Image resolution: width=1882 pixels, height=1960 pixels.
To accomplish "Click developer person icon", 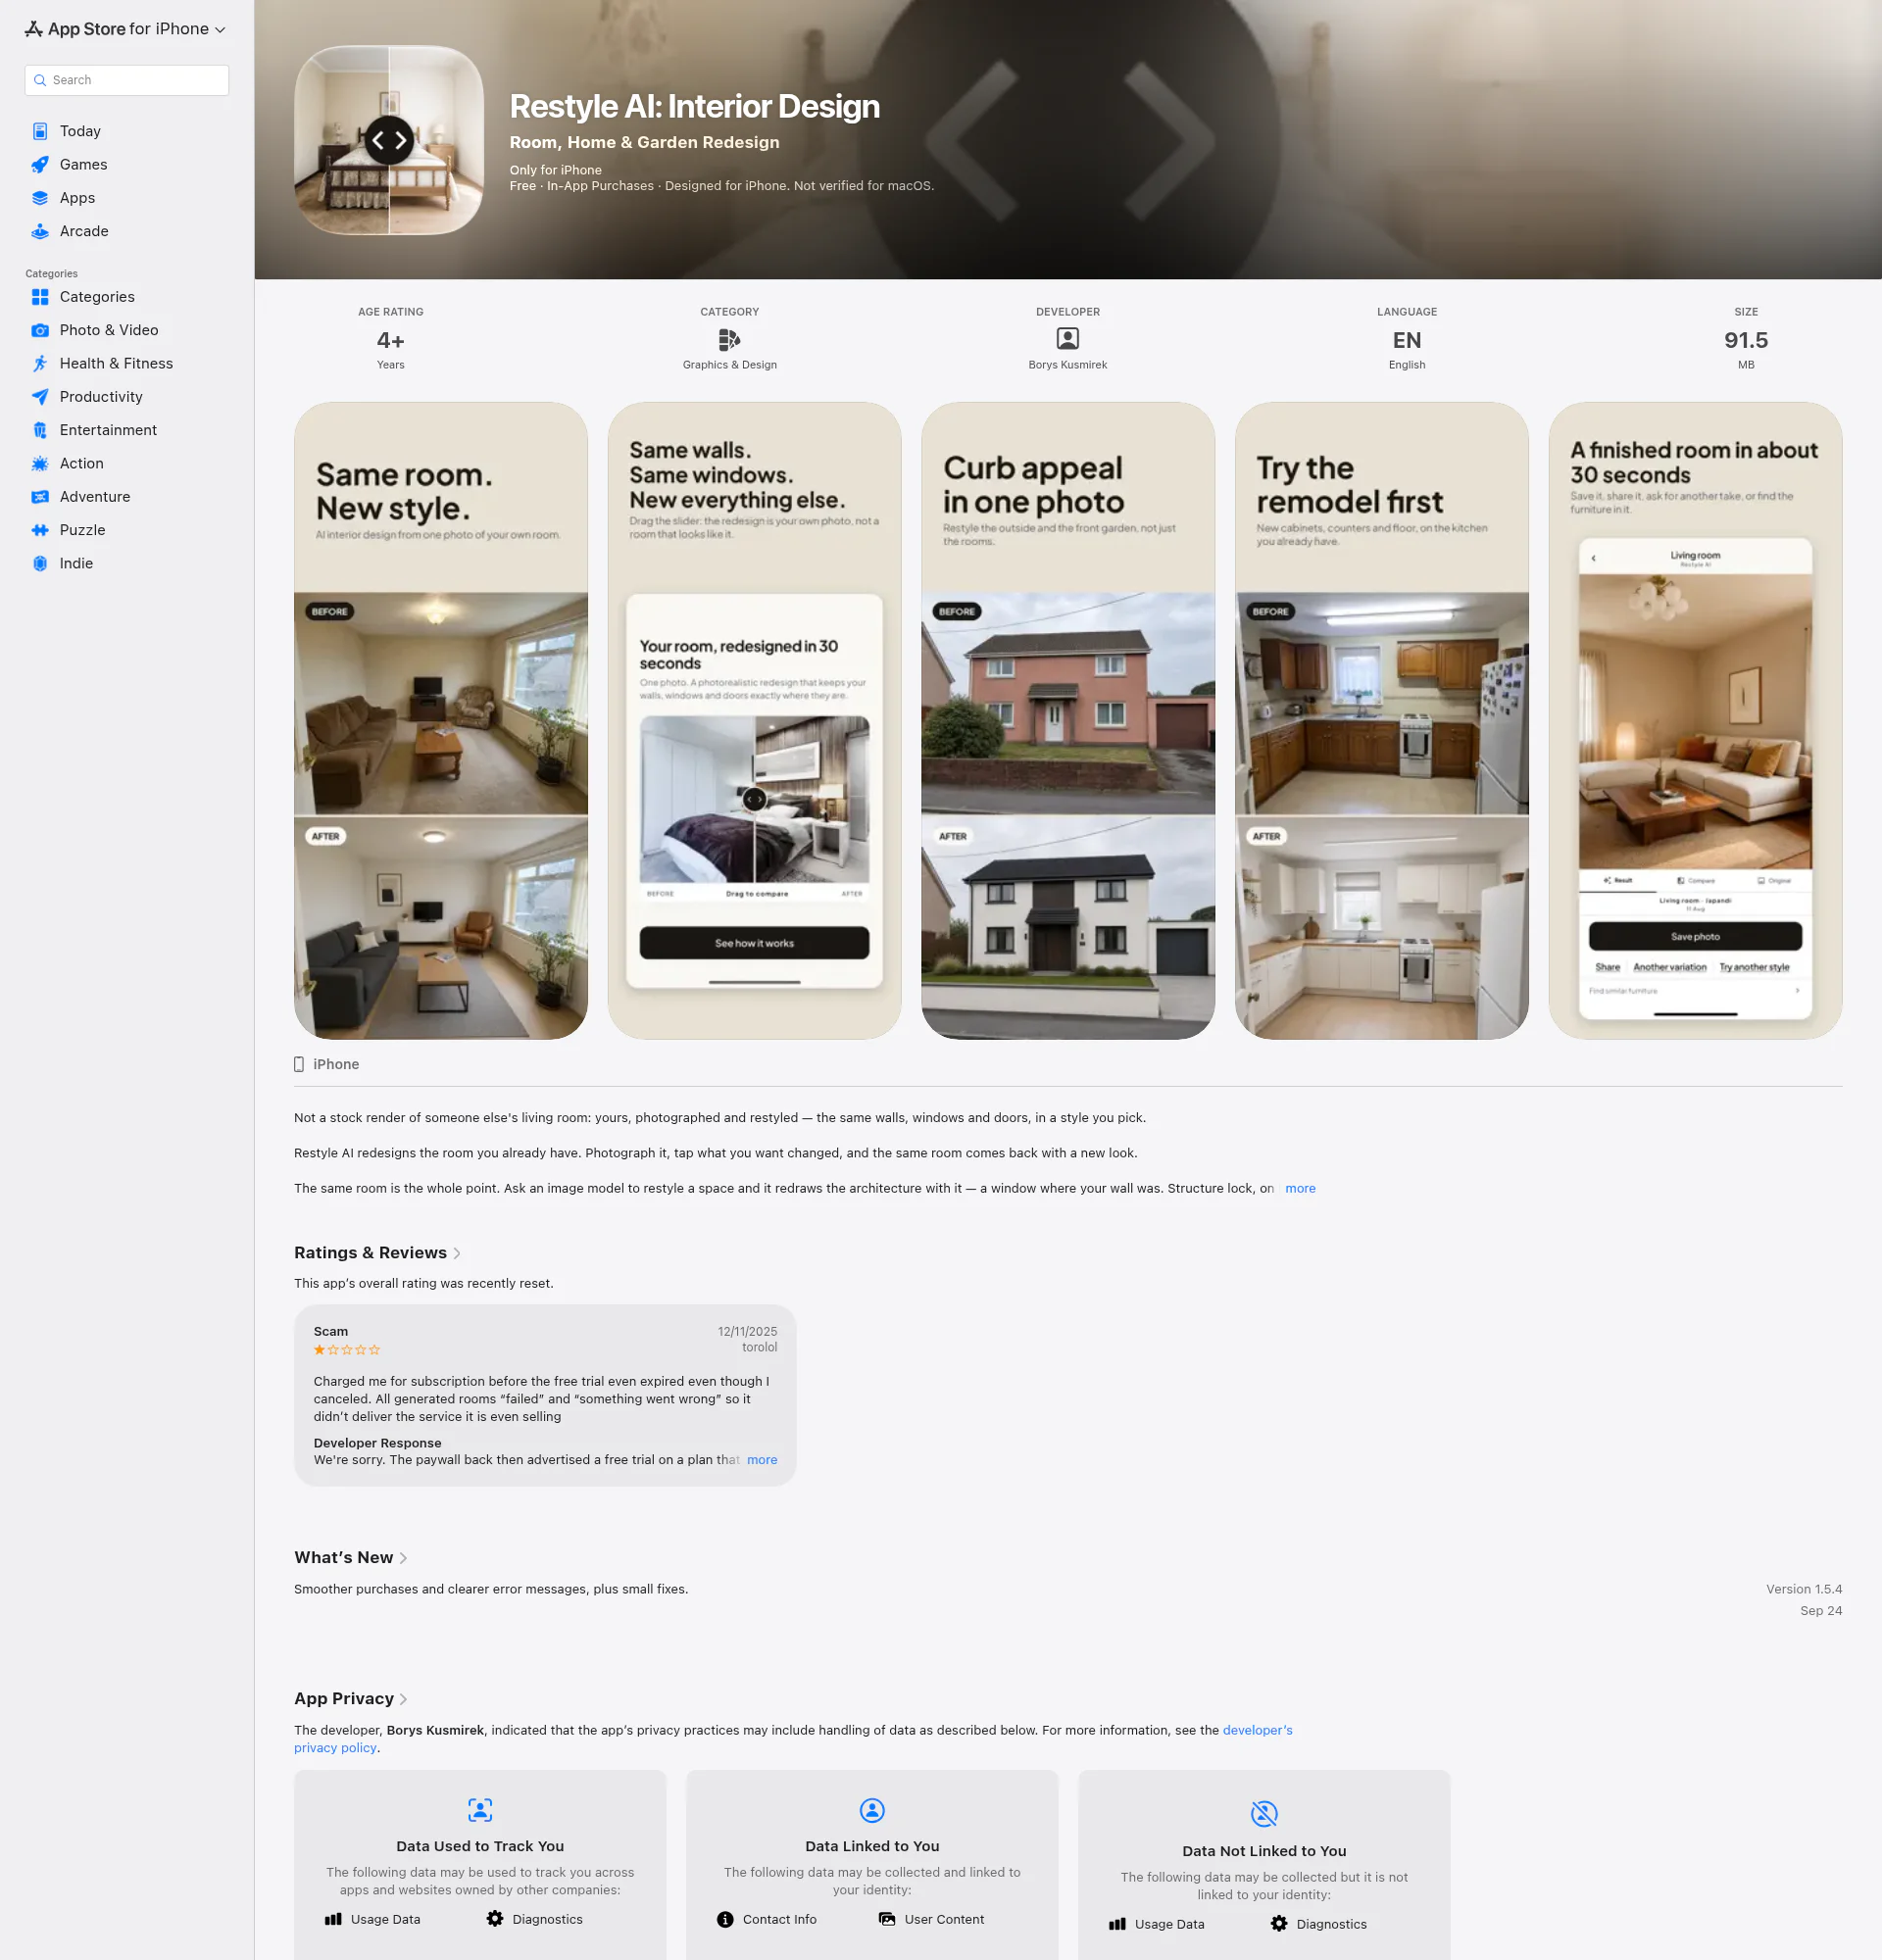I will [x=1068, y=339].
